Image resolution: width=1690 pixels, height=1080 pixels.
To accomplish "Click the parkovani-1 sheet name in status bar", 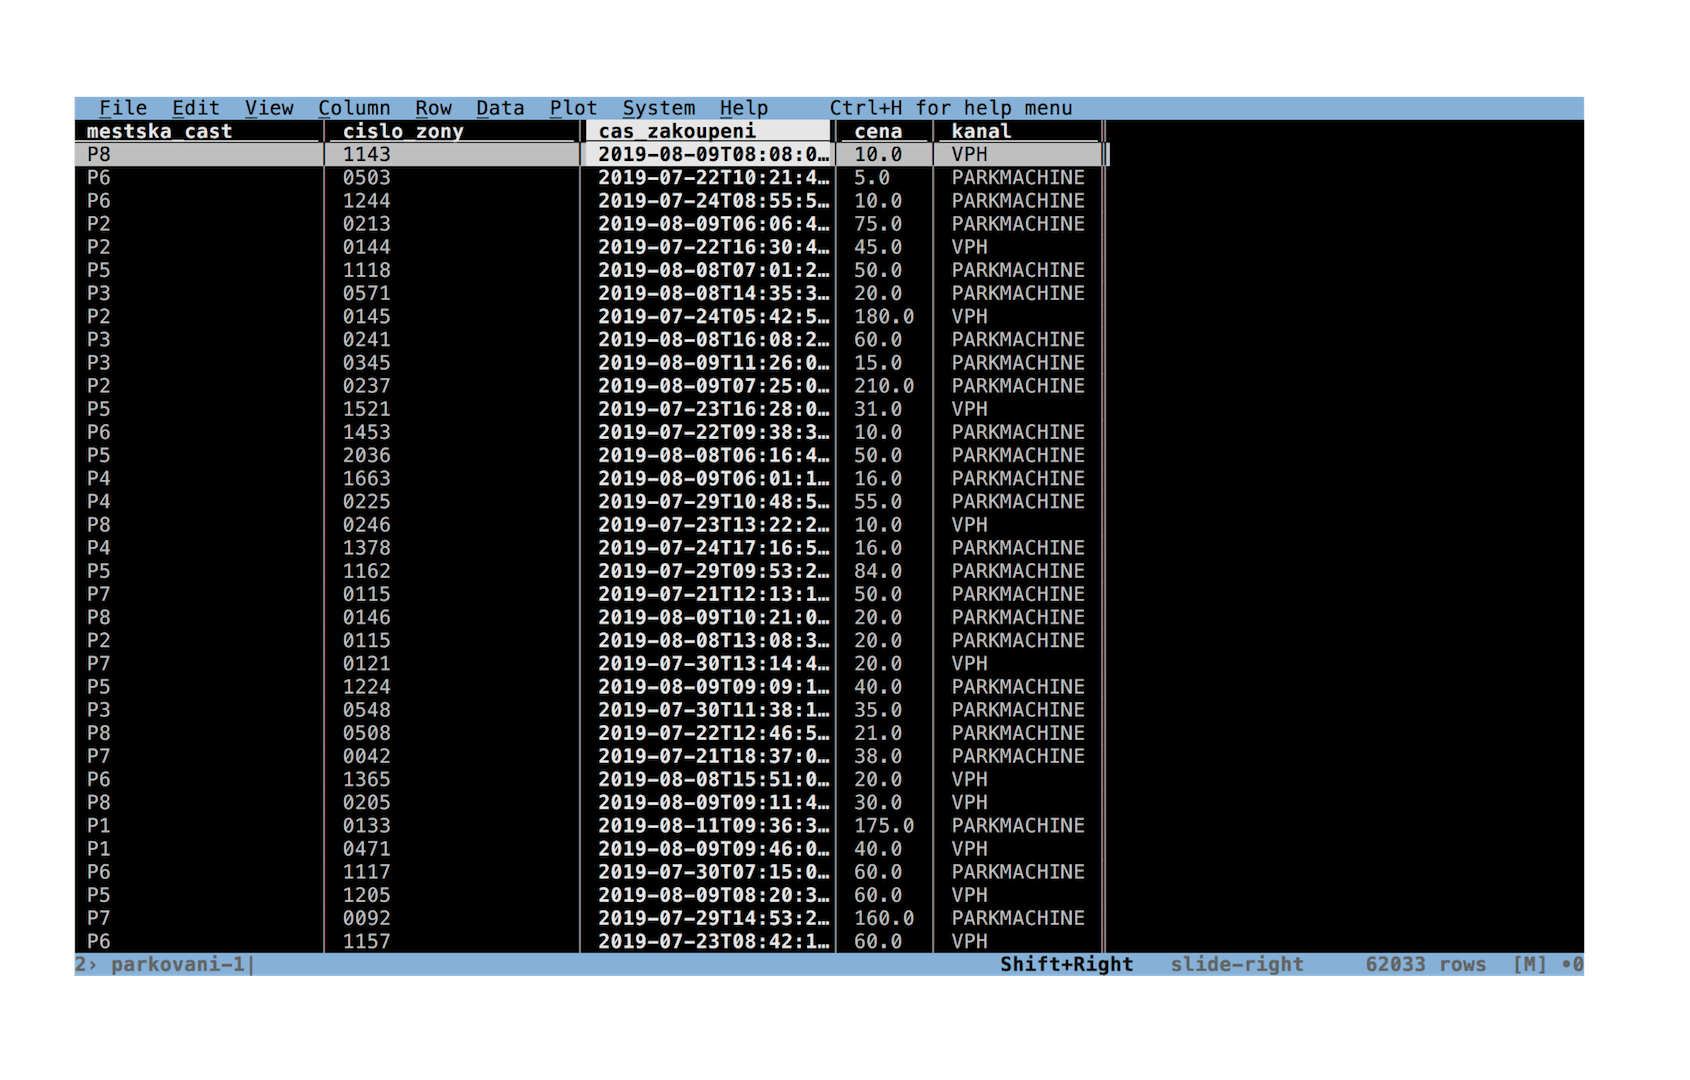I will pyautogui.click(x=178, y=965).
